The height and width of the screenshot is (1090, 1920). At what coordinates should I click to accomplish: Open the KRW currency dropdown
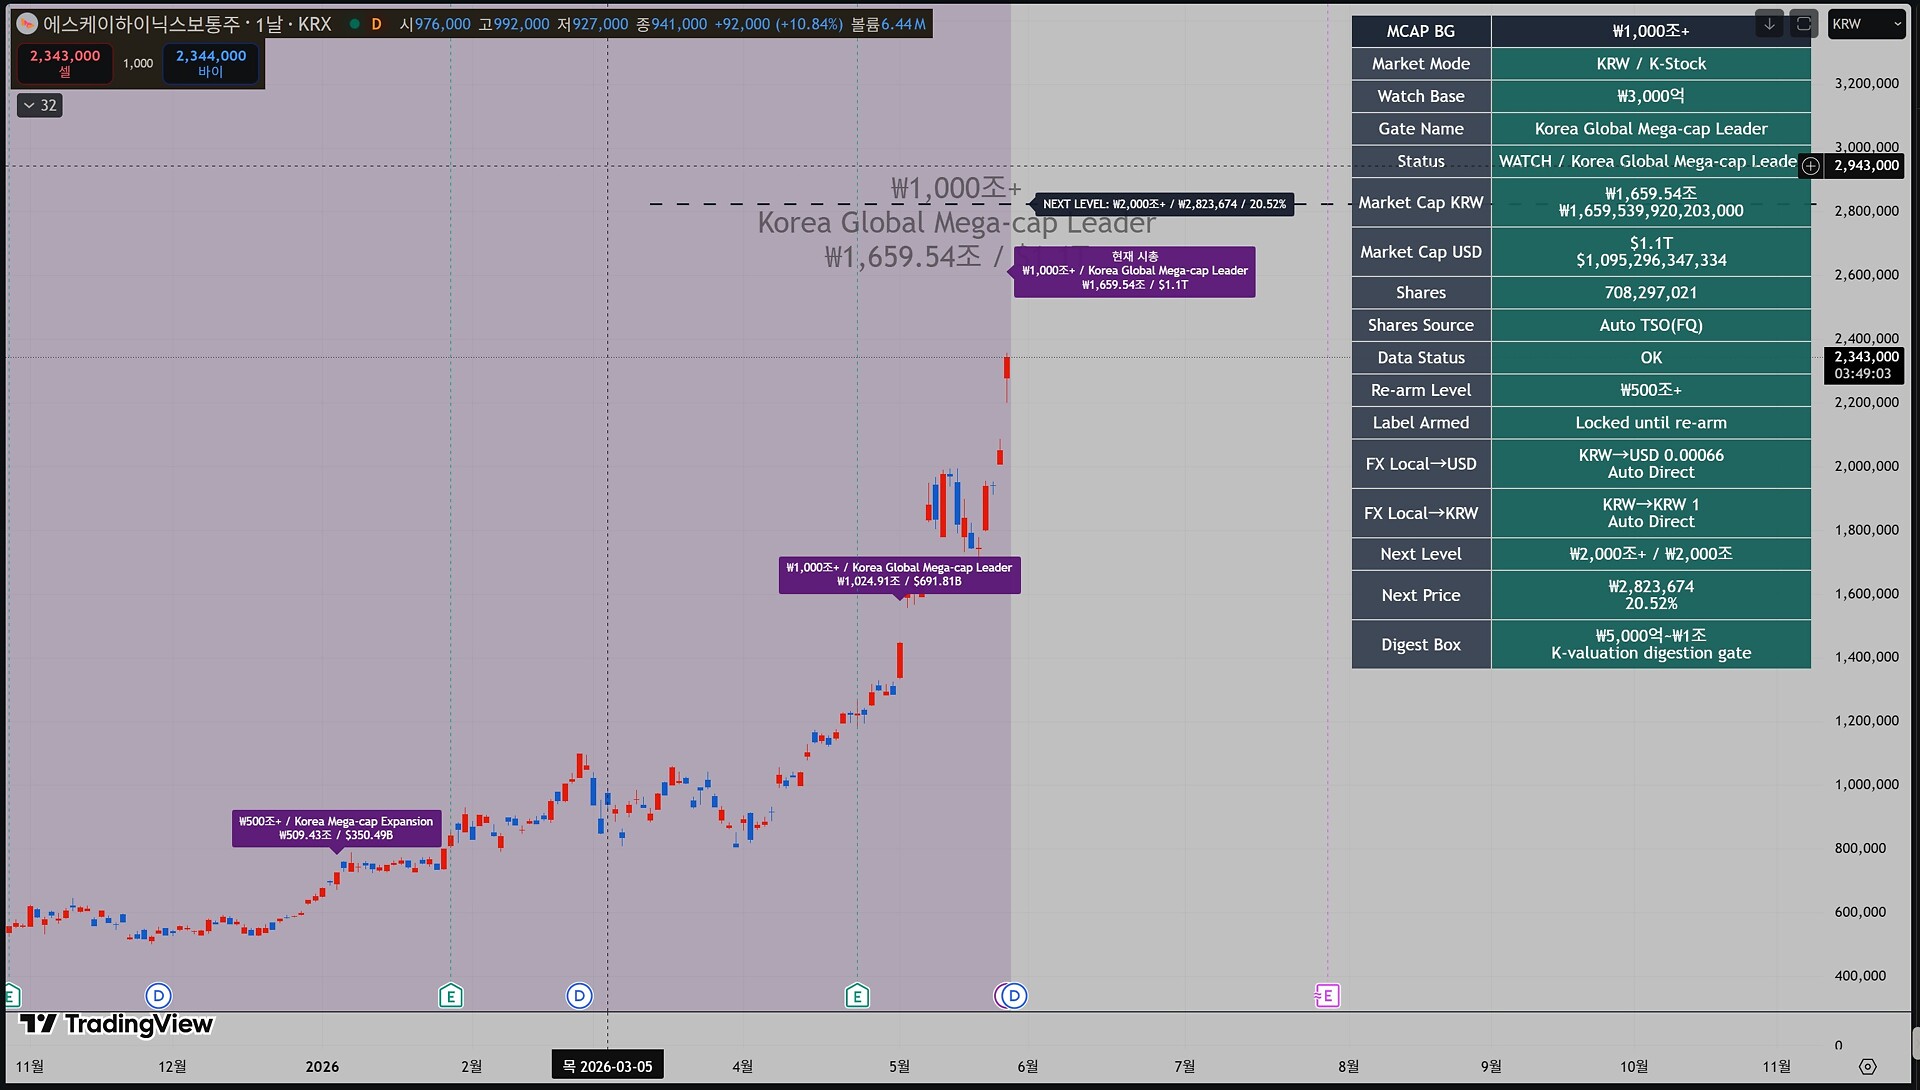point(1866,24)
